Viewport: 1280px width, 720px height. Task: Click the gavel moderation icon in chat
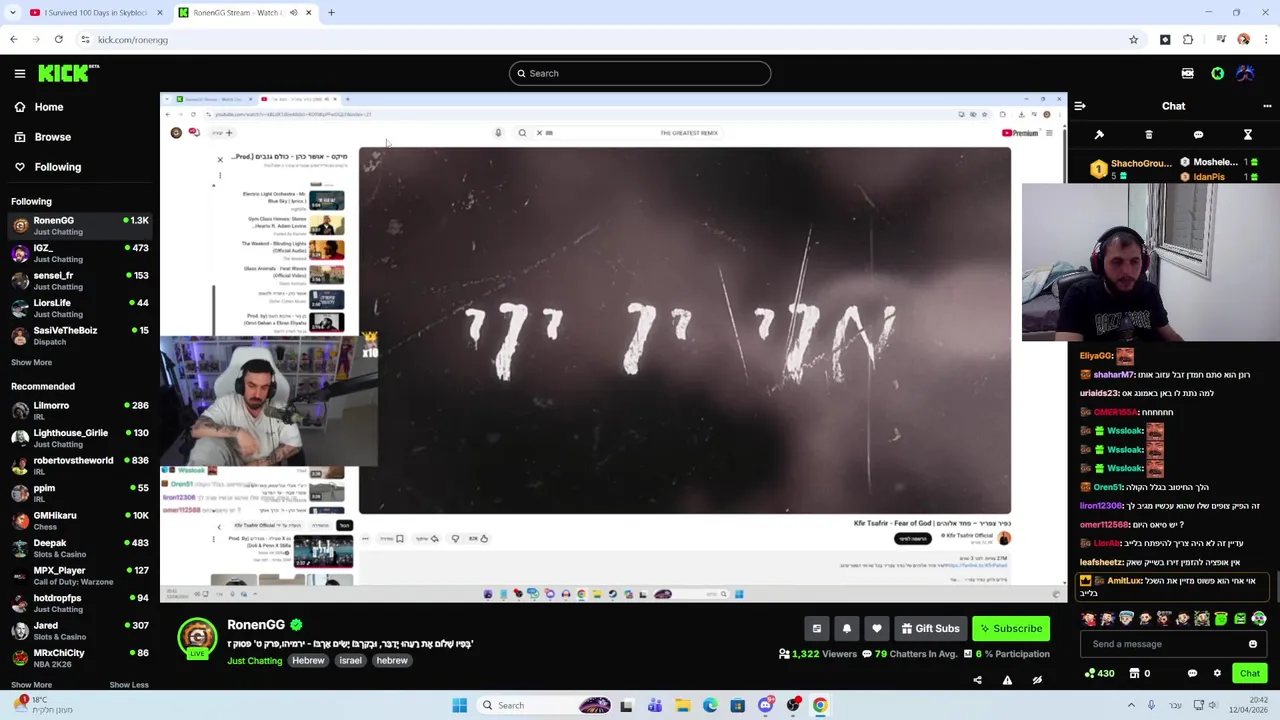[x=1099, y=135]
